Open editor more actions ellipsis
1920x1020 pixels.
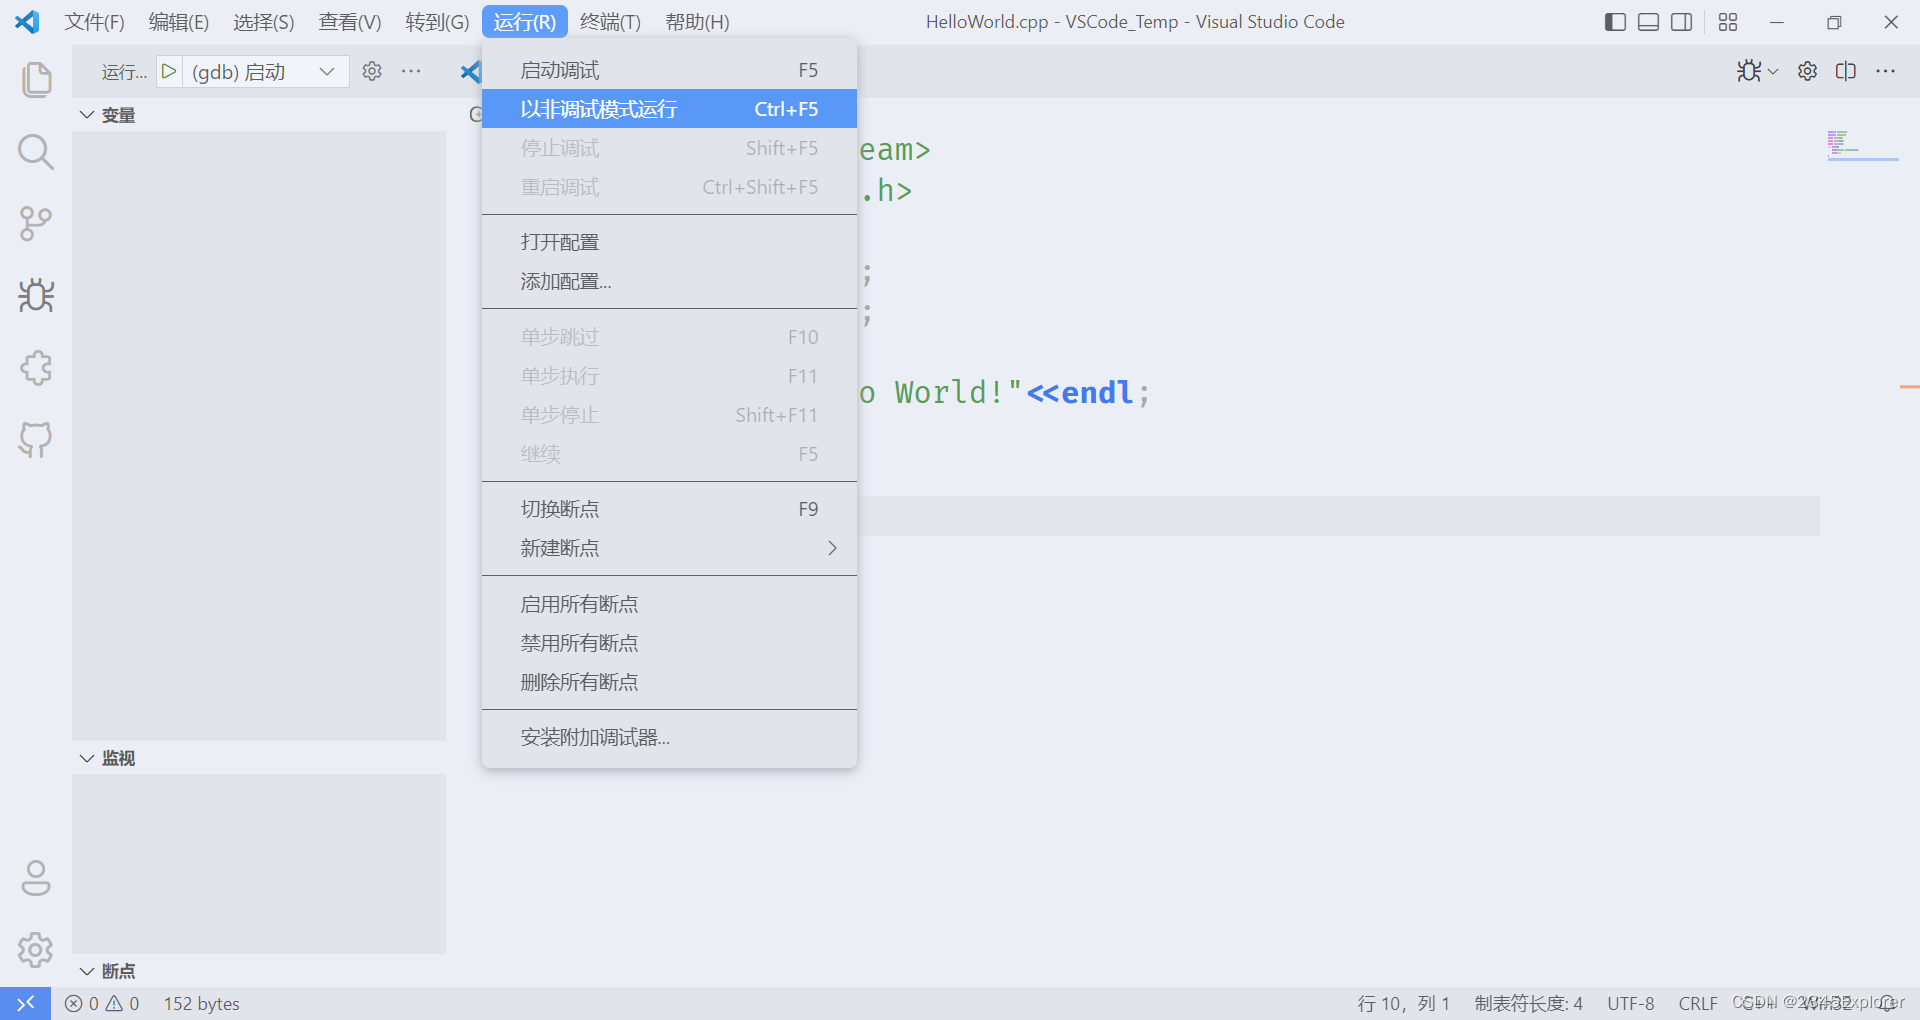point(1886,71)
